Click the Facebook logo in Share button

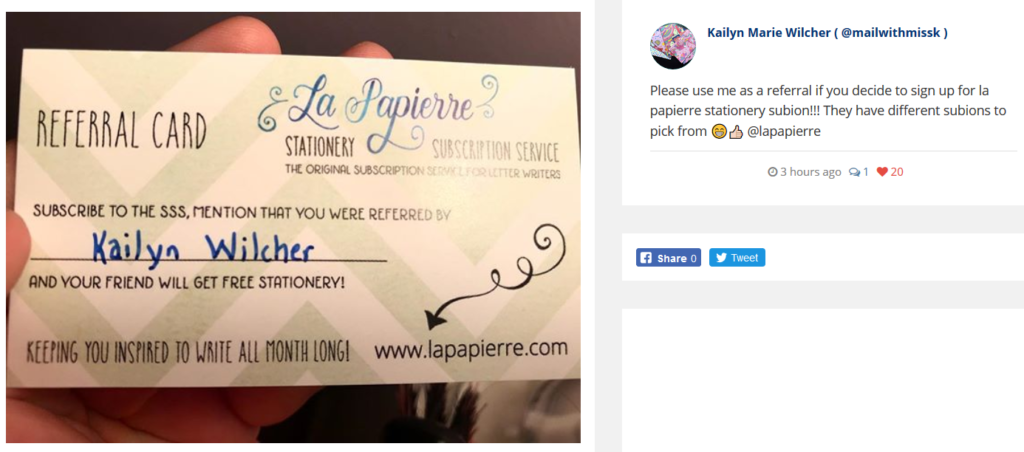point(646,257)
